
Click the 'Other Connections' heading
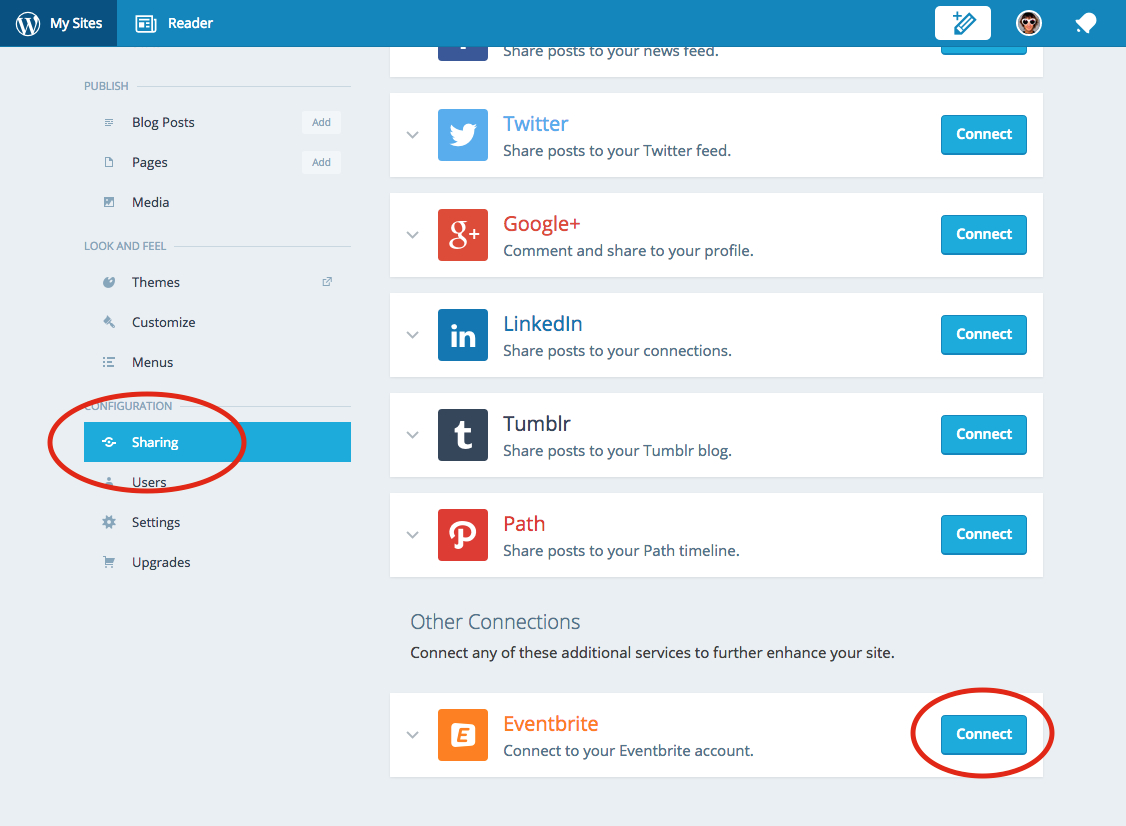[x=495, y=622]
